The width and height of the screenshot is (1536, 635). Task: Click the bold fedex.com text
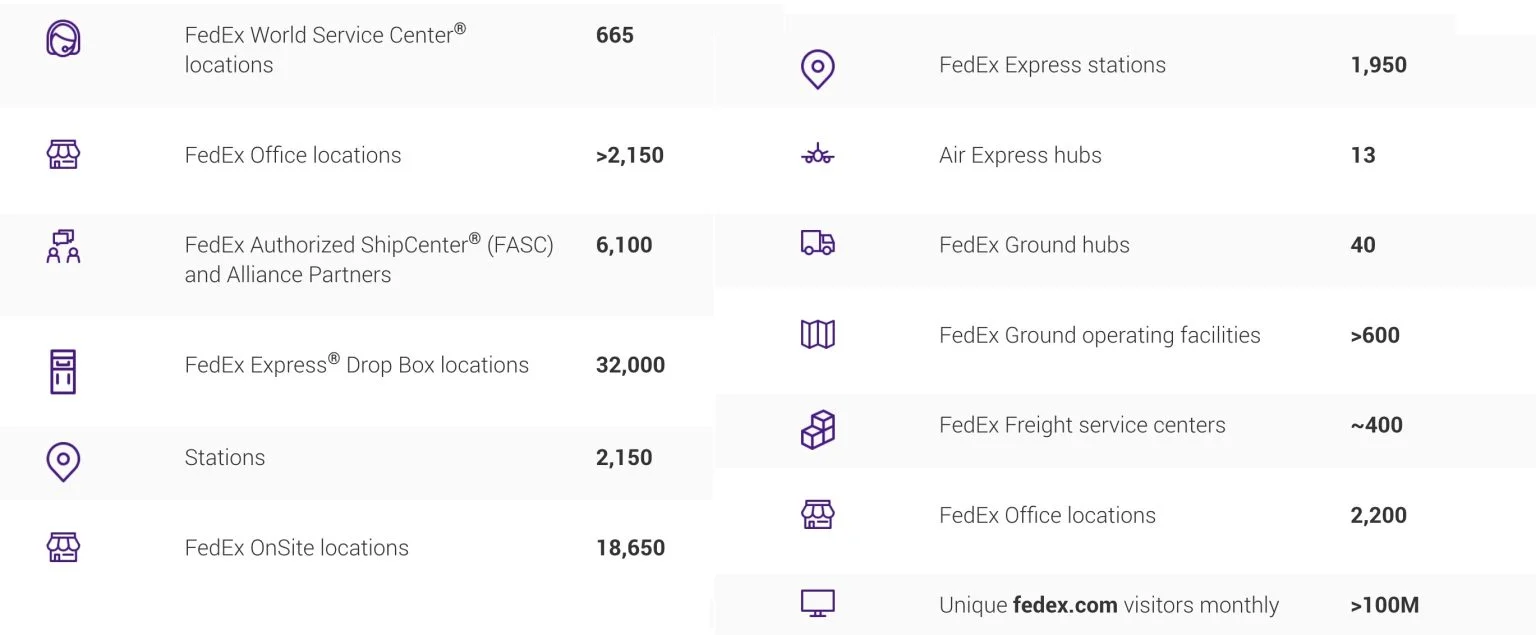pos(1064,605)
